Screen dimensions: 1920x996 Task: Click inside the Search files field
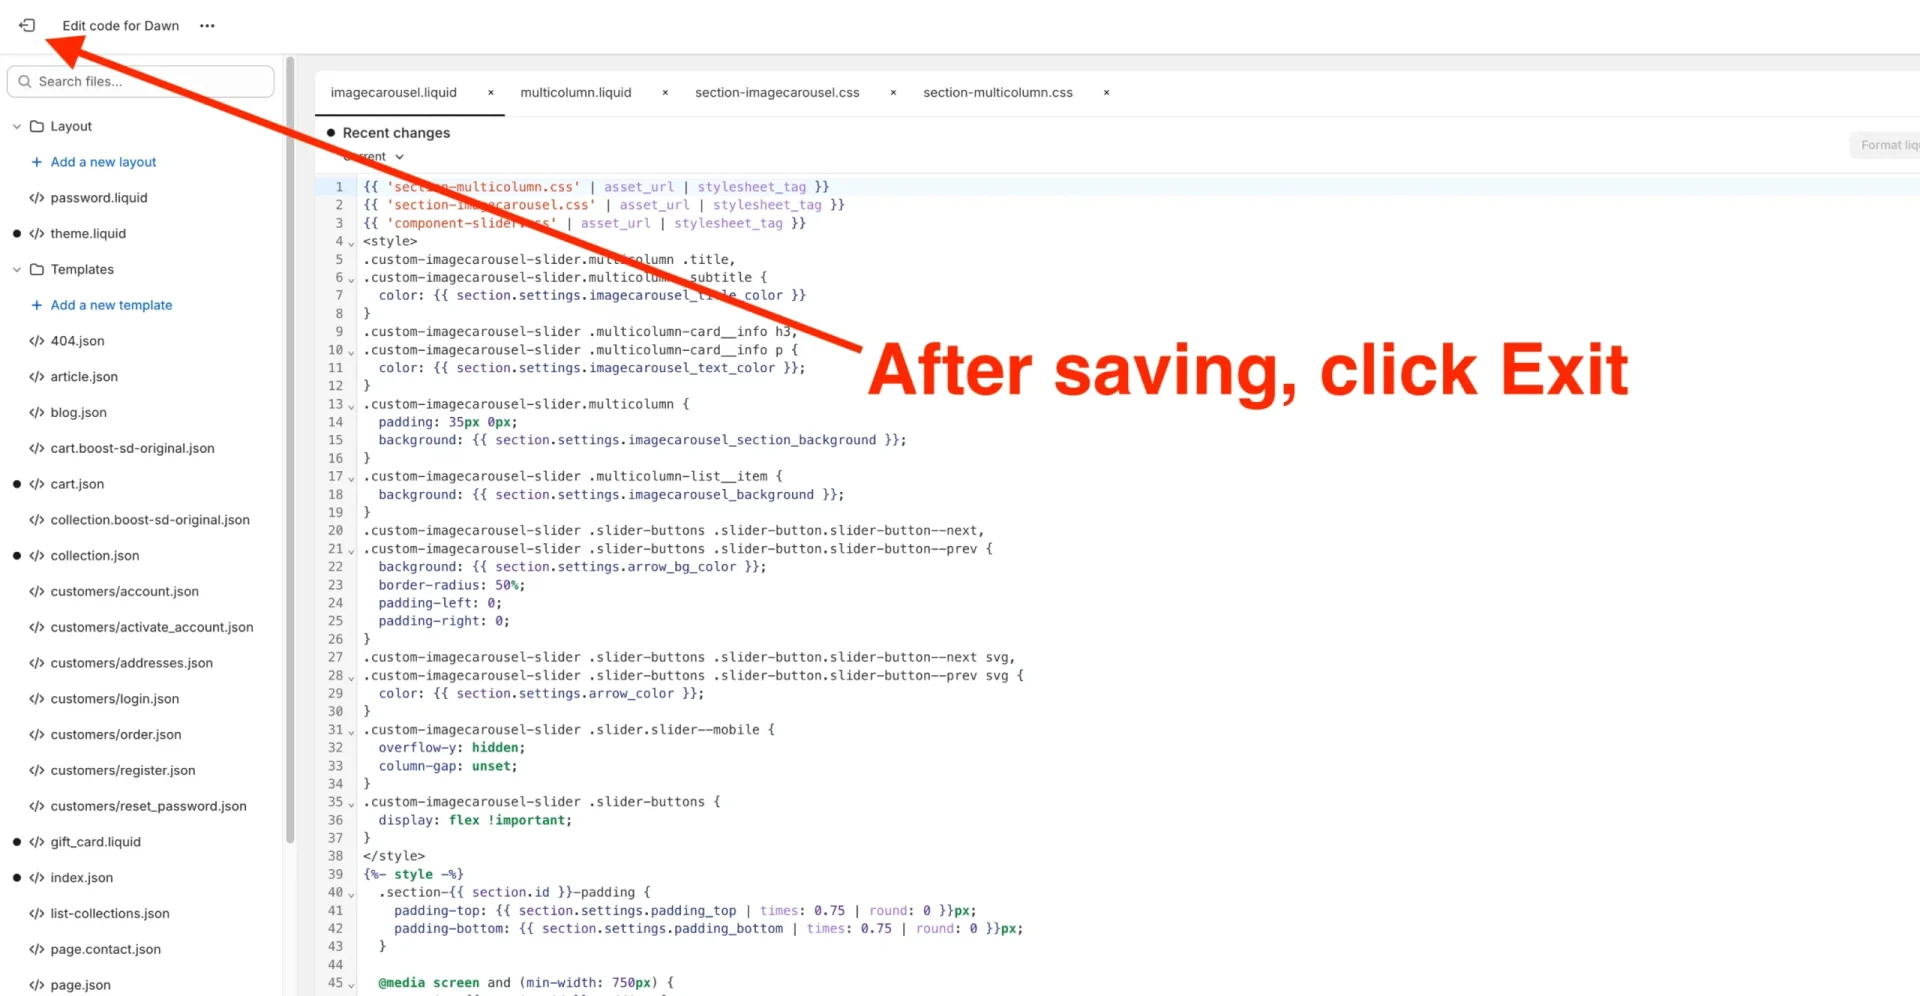coord(140,81)
